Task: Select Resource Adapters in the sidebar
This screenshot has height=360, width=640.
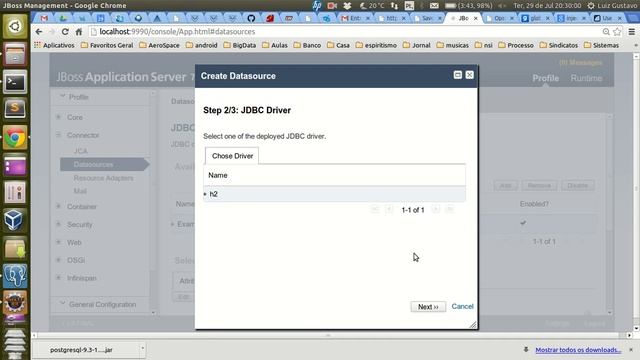Action: click(103, 178)
